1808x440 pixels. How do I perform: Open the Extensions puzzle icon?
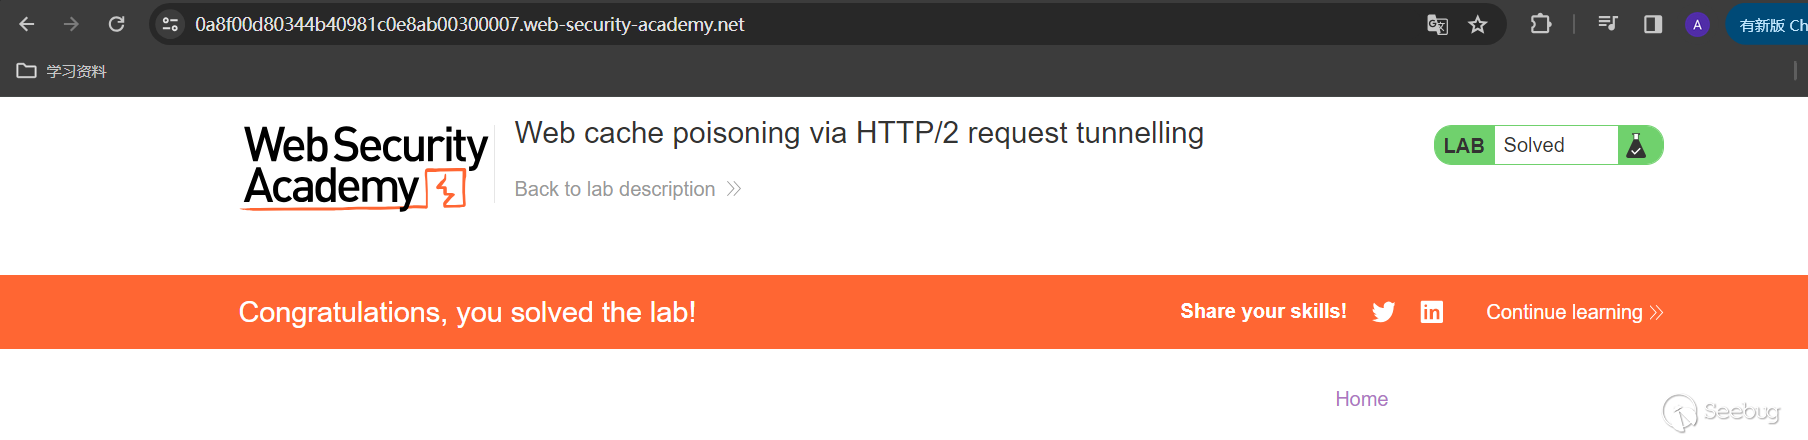click(x=1541, y=24)
